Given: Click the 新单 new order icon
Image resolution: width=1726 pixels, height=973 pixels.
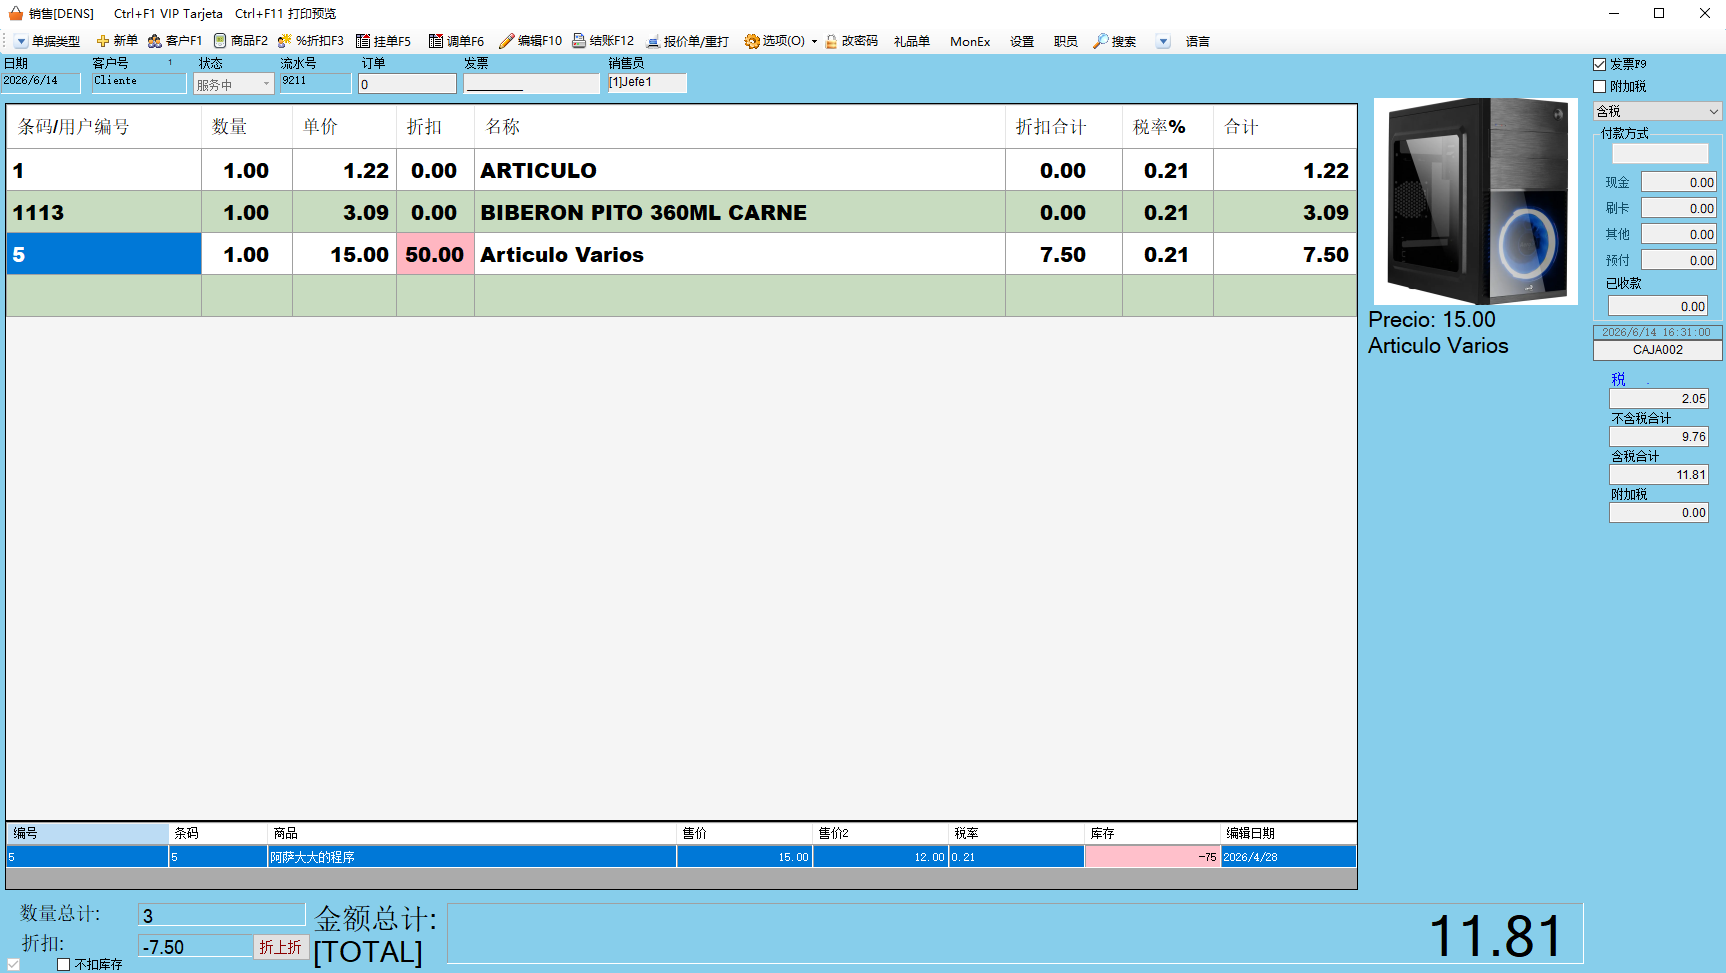Looking at the screenshot, I should 102,41.
